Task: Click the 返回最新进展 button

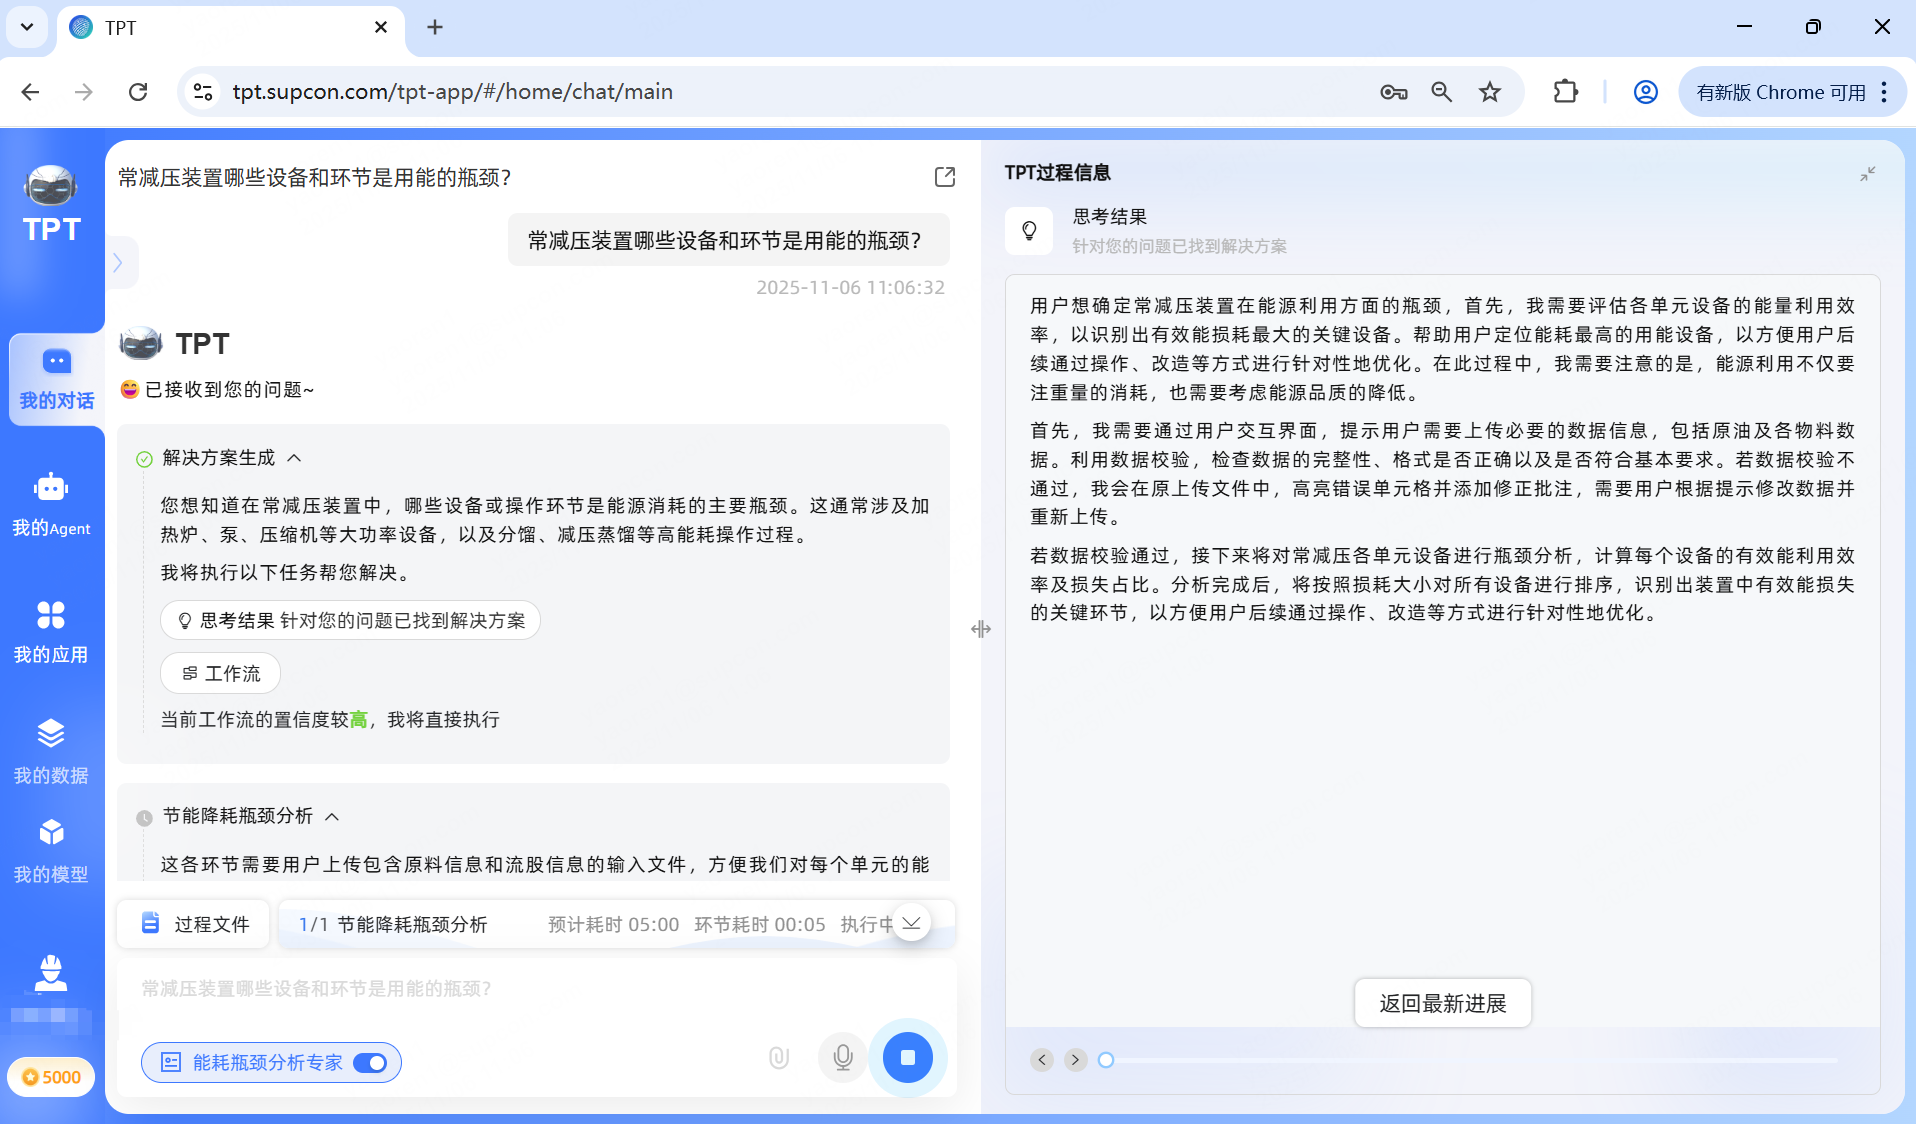Action: tap(1442, 1003)
